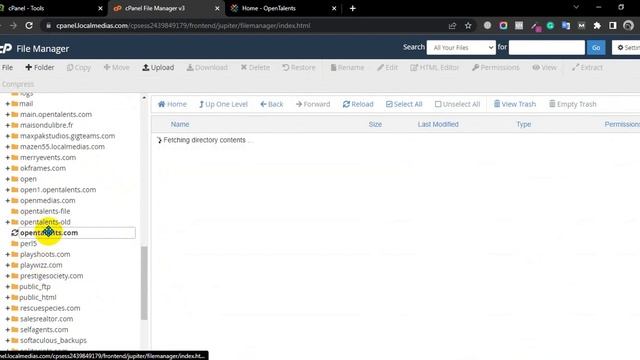The width and height of the screenshot is (640, 360).
Task: Navigate Forward in file pane
Action: coord(313,104)
